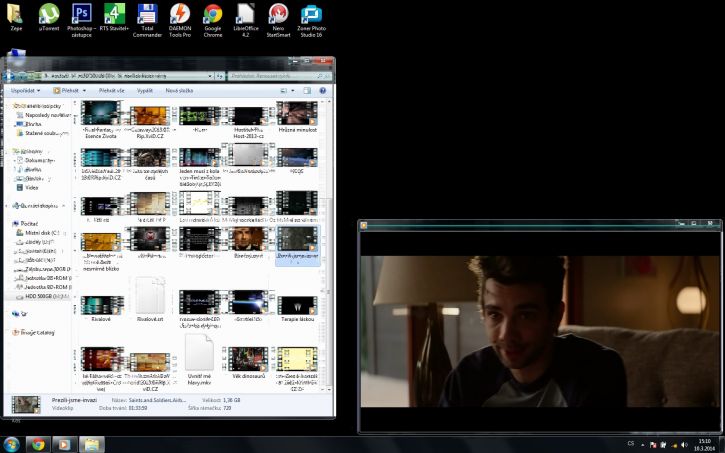Open the Uspořádat dropdown menu
Image resolution: width=725 pixels, height=453 pixels.
click(25, 91)
